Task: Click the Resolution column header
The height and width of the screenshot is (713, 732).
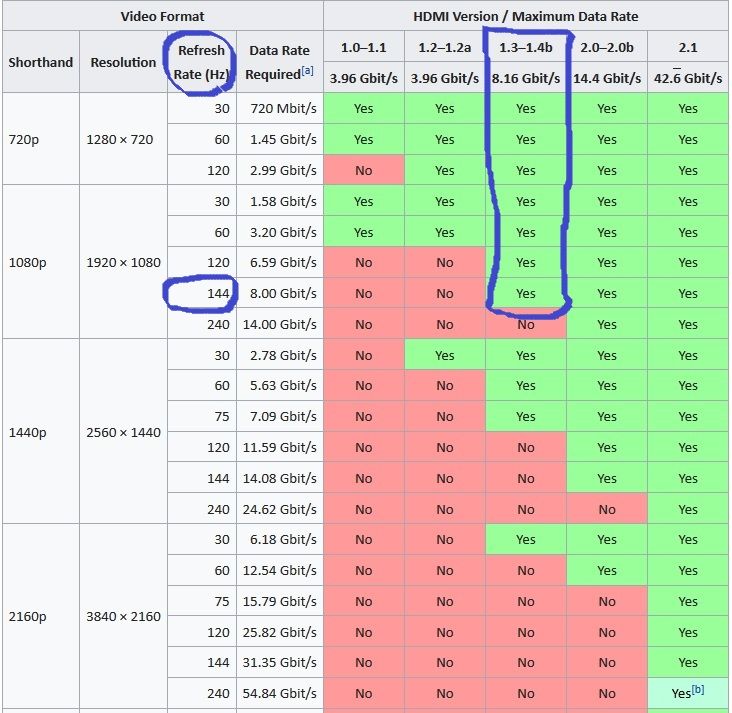Action: tap(123, 62)
